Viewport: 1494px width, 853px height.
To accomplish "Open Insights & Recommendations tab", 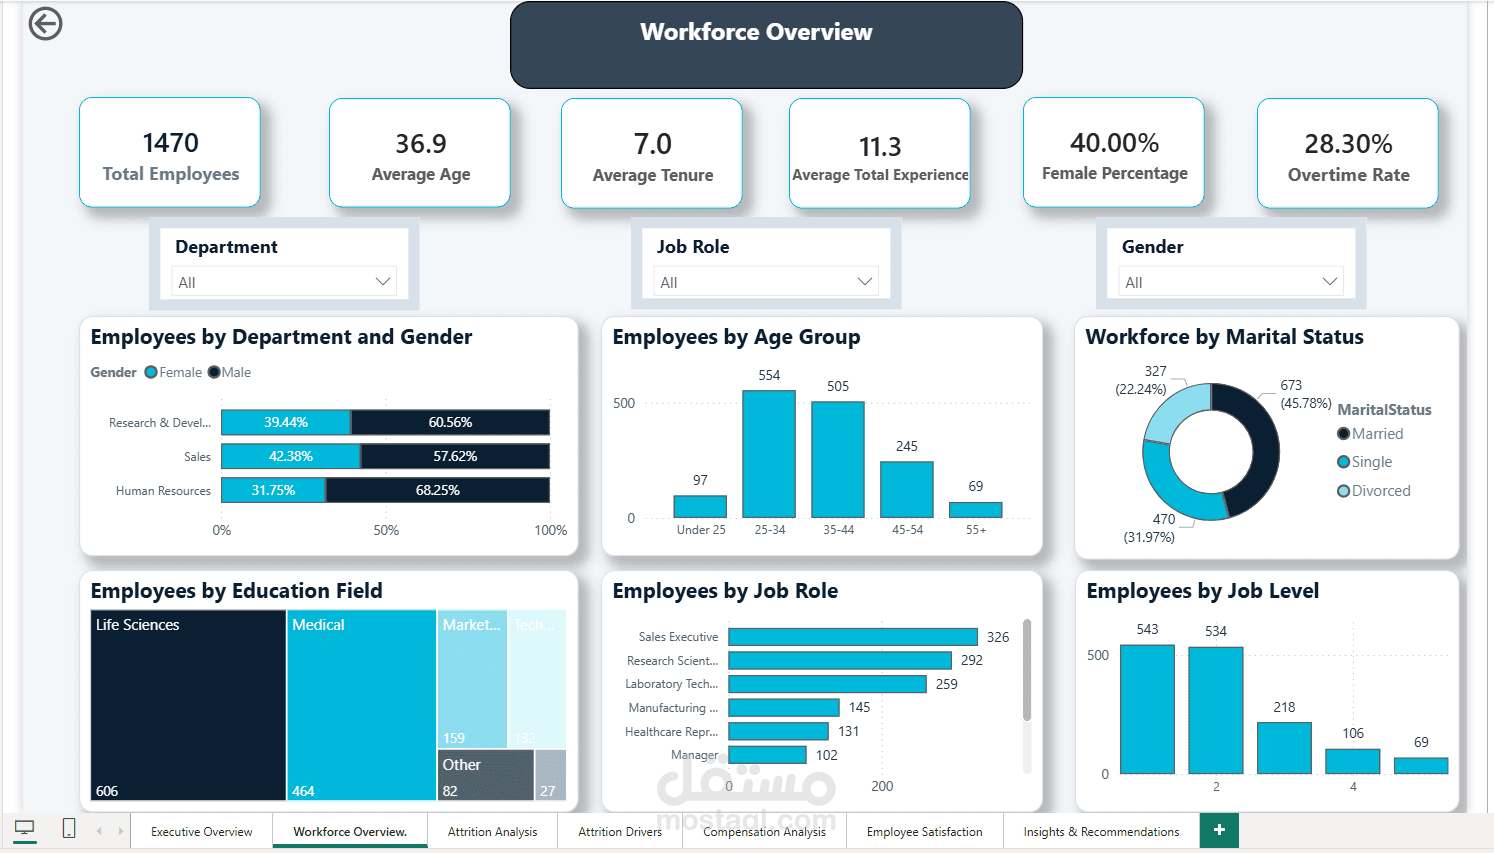I will click(x=1101, y=831).
